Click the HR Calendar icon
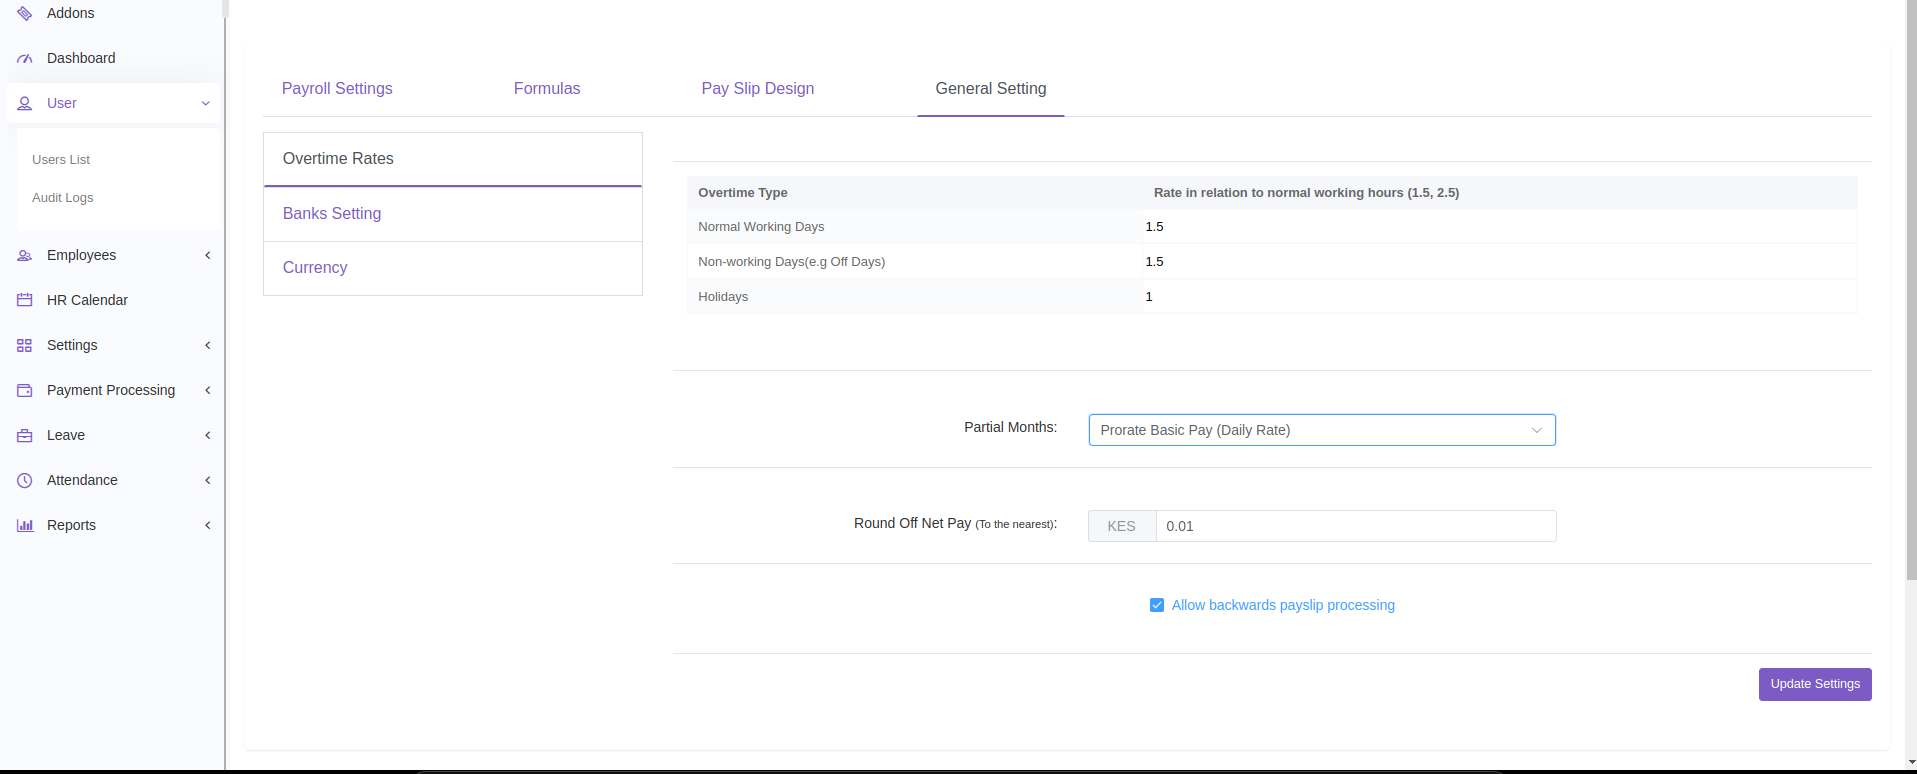This screenshot has width=1917, height=774. [x=25, y=300]
